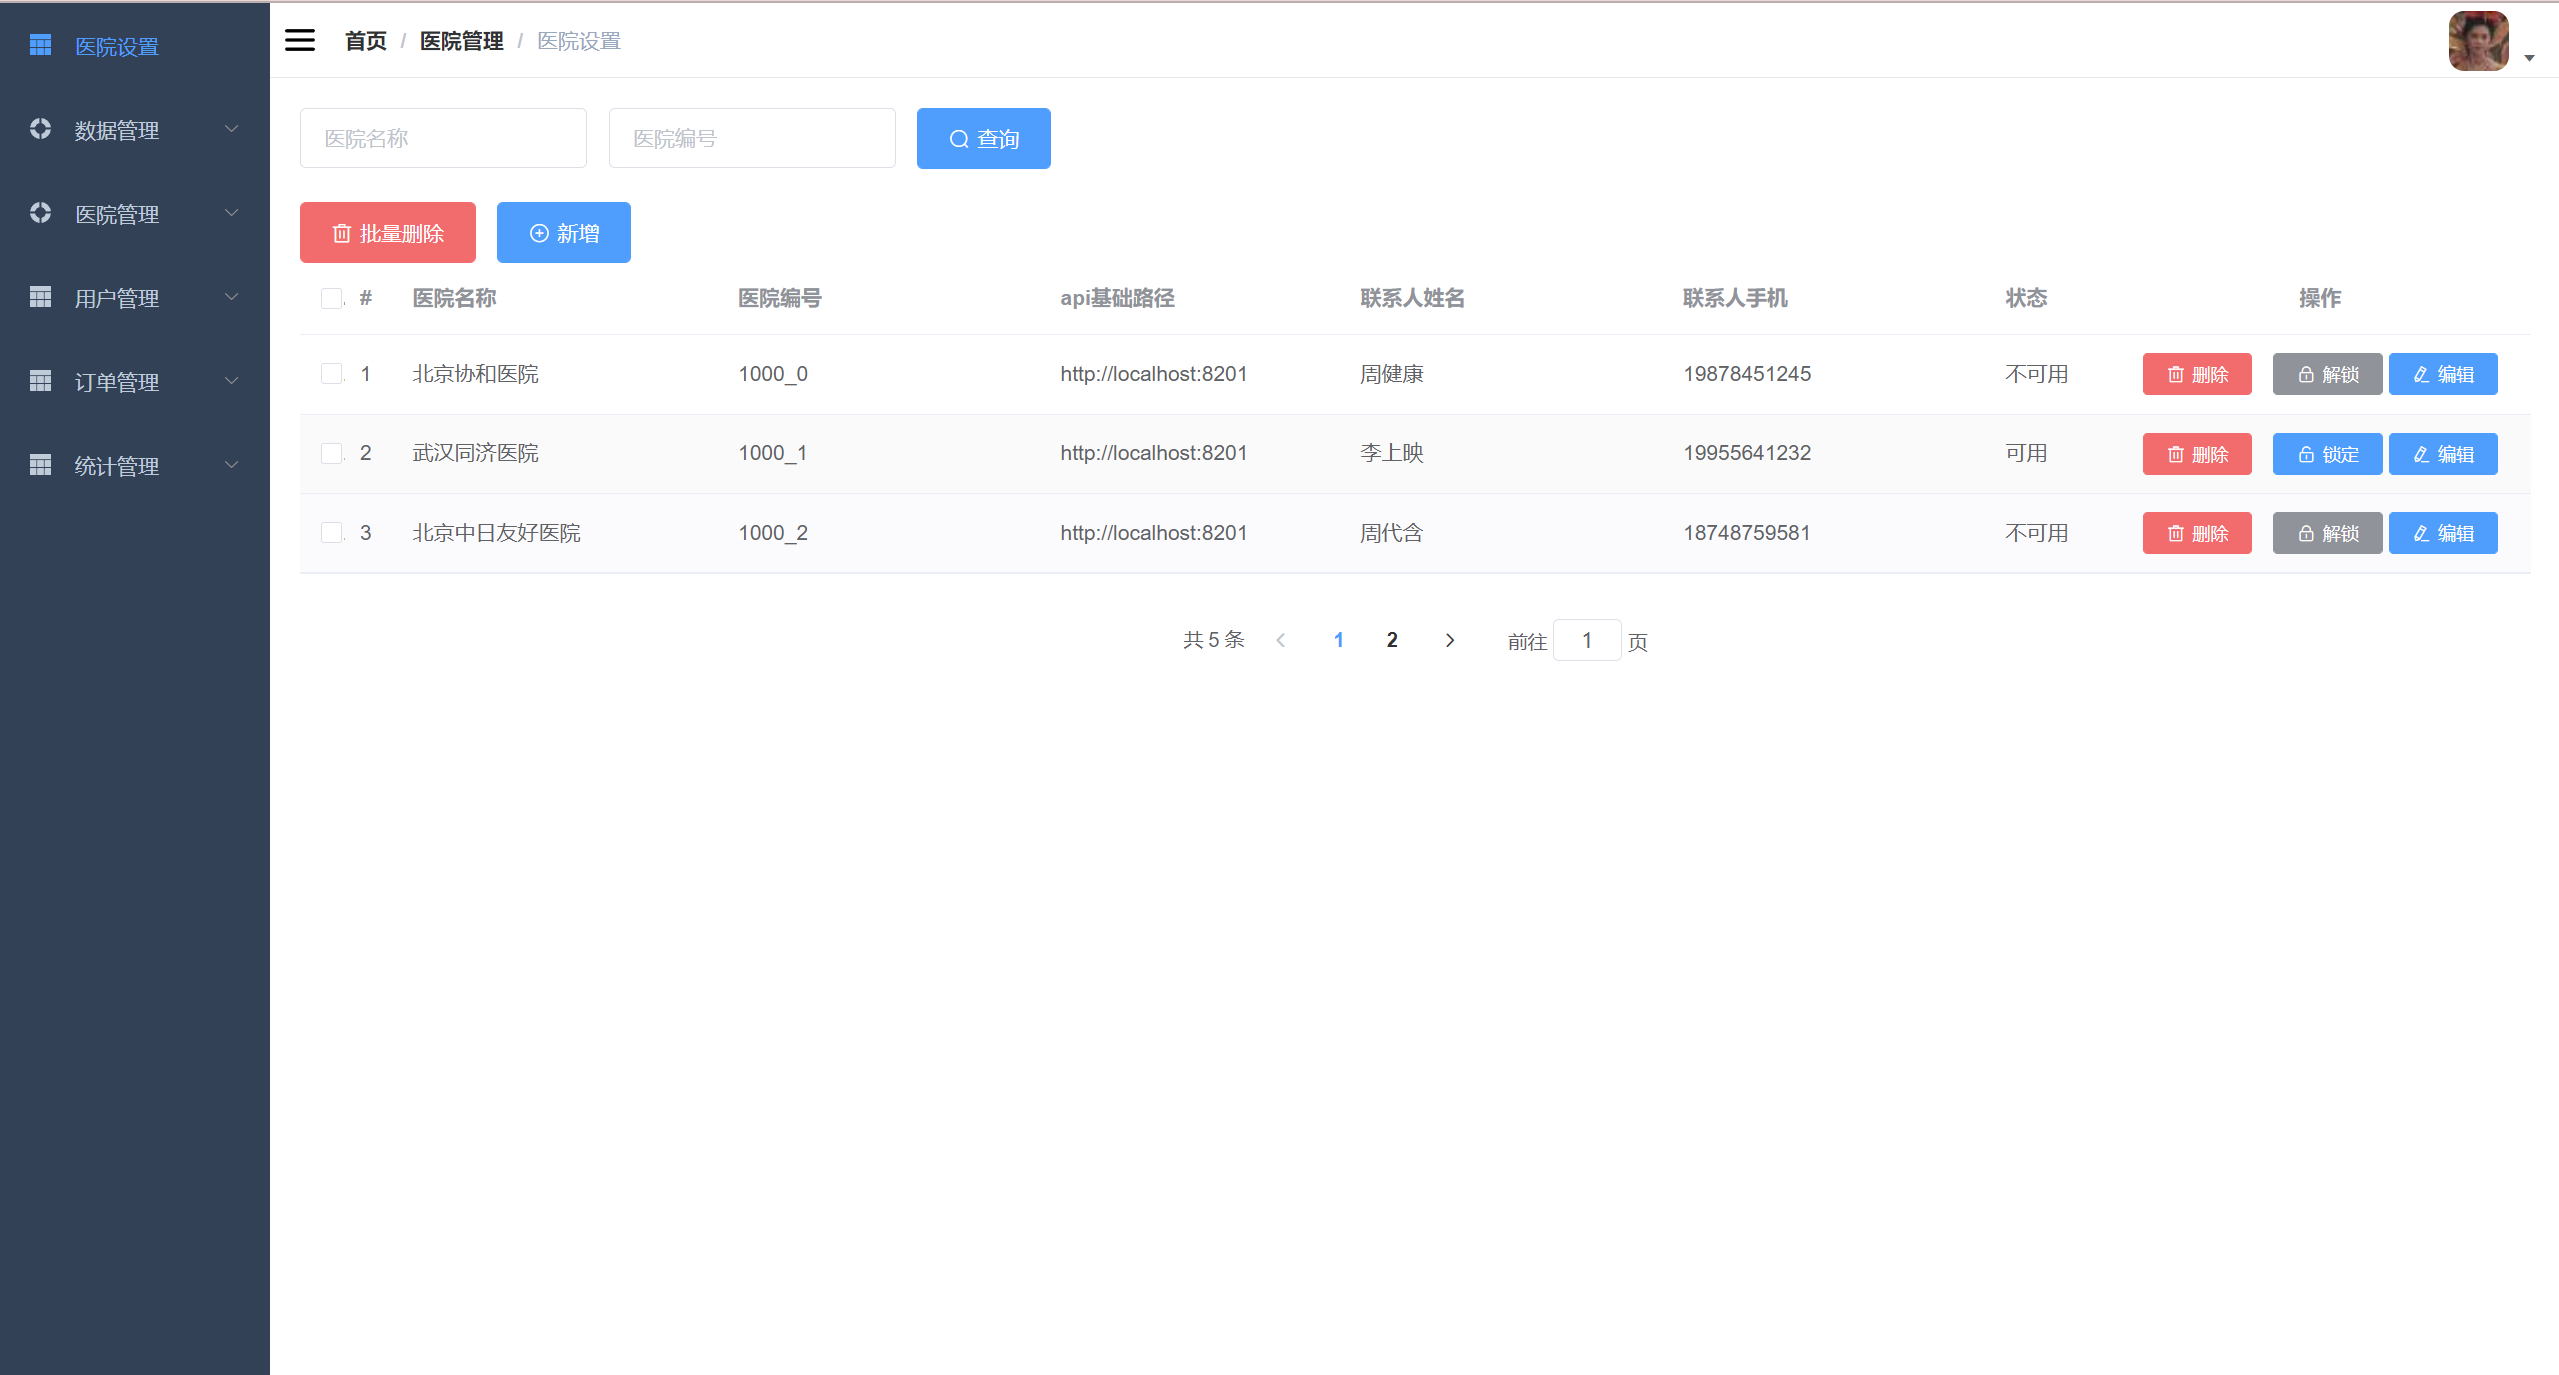Click the 数据管理 sidebar icon
Image resolution: width=2559 pixels, height=1375 pixels.
pyautogui.click(x=40, y=129)
